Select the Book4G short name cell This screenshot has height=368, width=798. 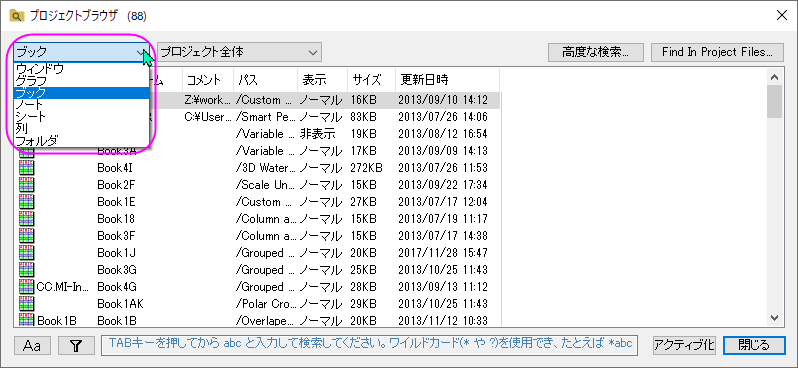pos(117,287)
